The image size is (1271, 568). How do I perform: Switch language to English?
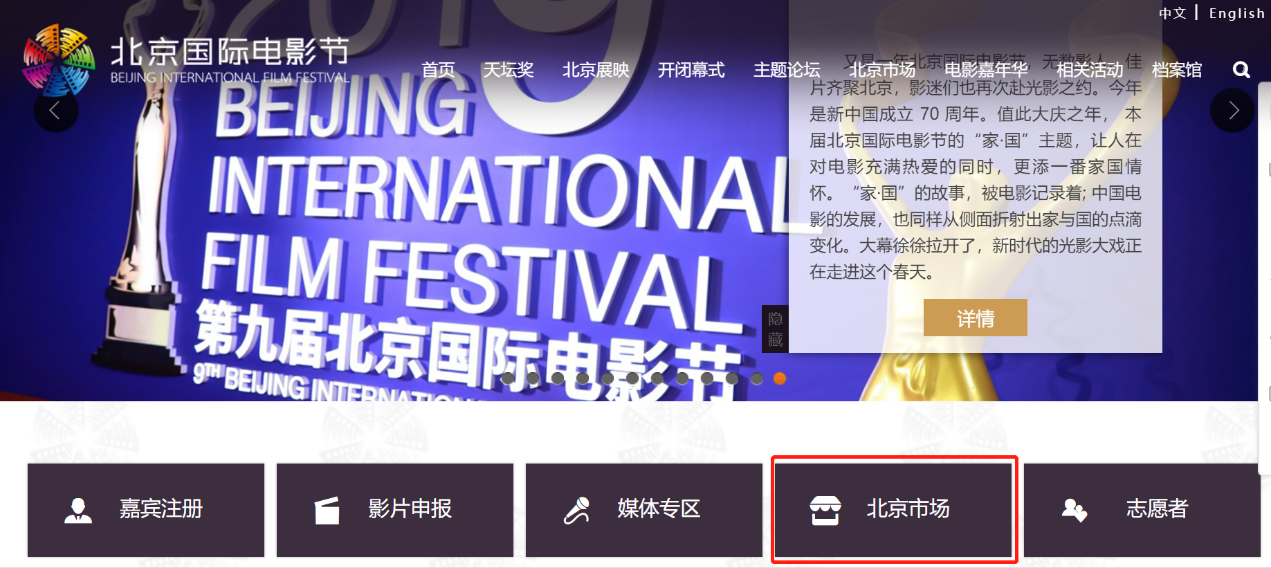tap(1237, 13)
